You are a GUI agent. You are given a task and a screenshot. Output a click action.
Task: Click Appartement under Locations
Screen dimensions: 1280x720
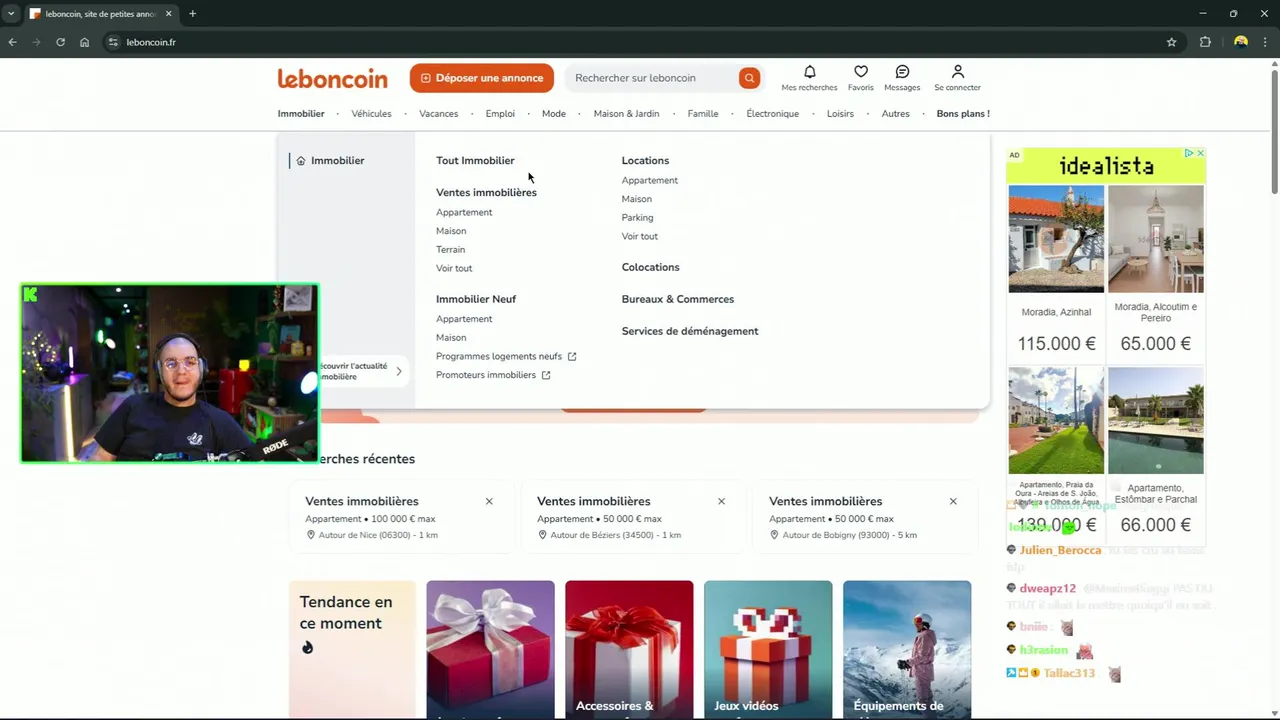[x=650, y=180]
